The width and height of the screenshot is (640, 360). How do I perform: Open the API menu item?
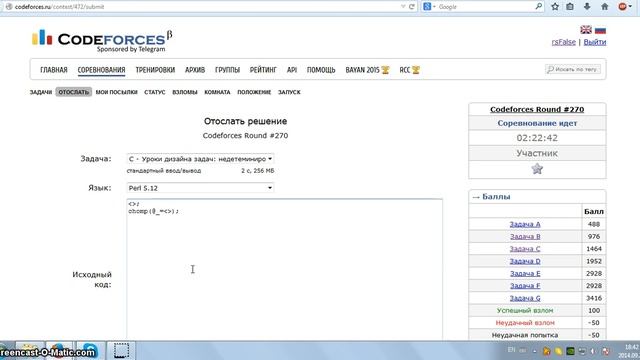[x=292, y=70]
